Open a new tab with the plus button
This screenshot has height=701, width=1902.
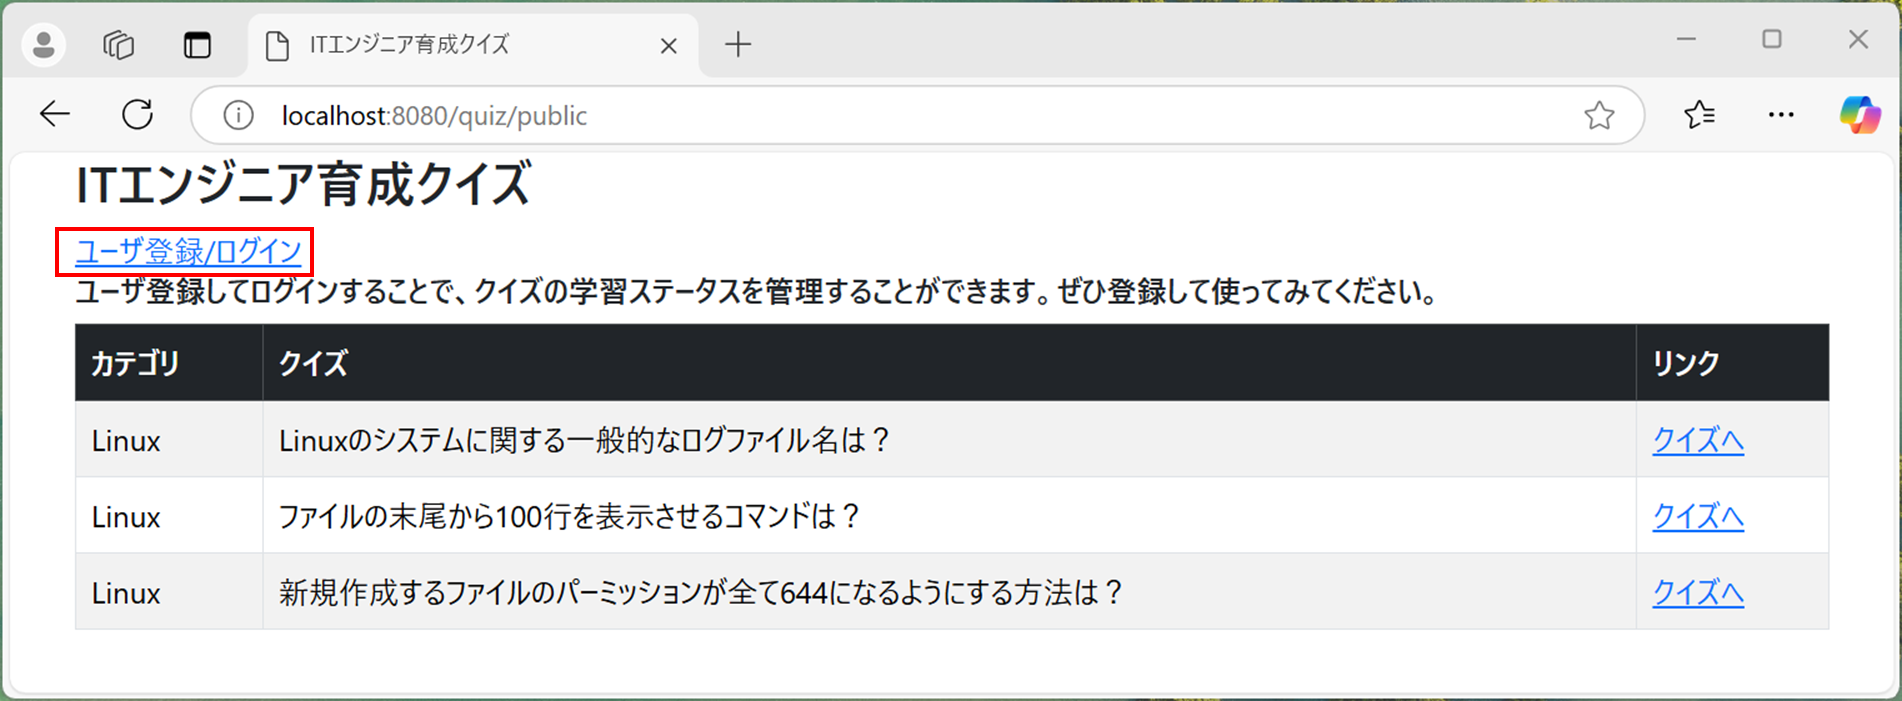737,44
